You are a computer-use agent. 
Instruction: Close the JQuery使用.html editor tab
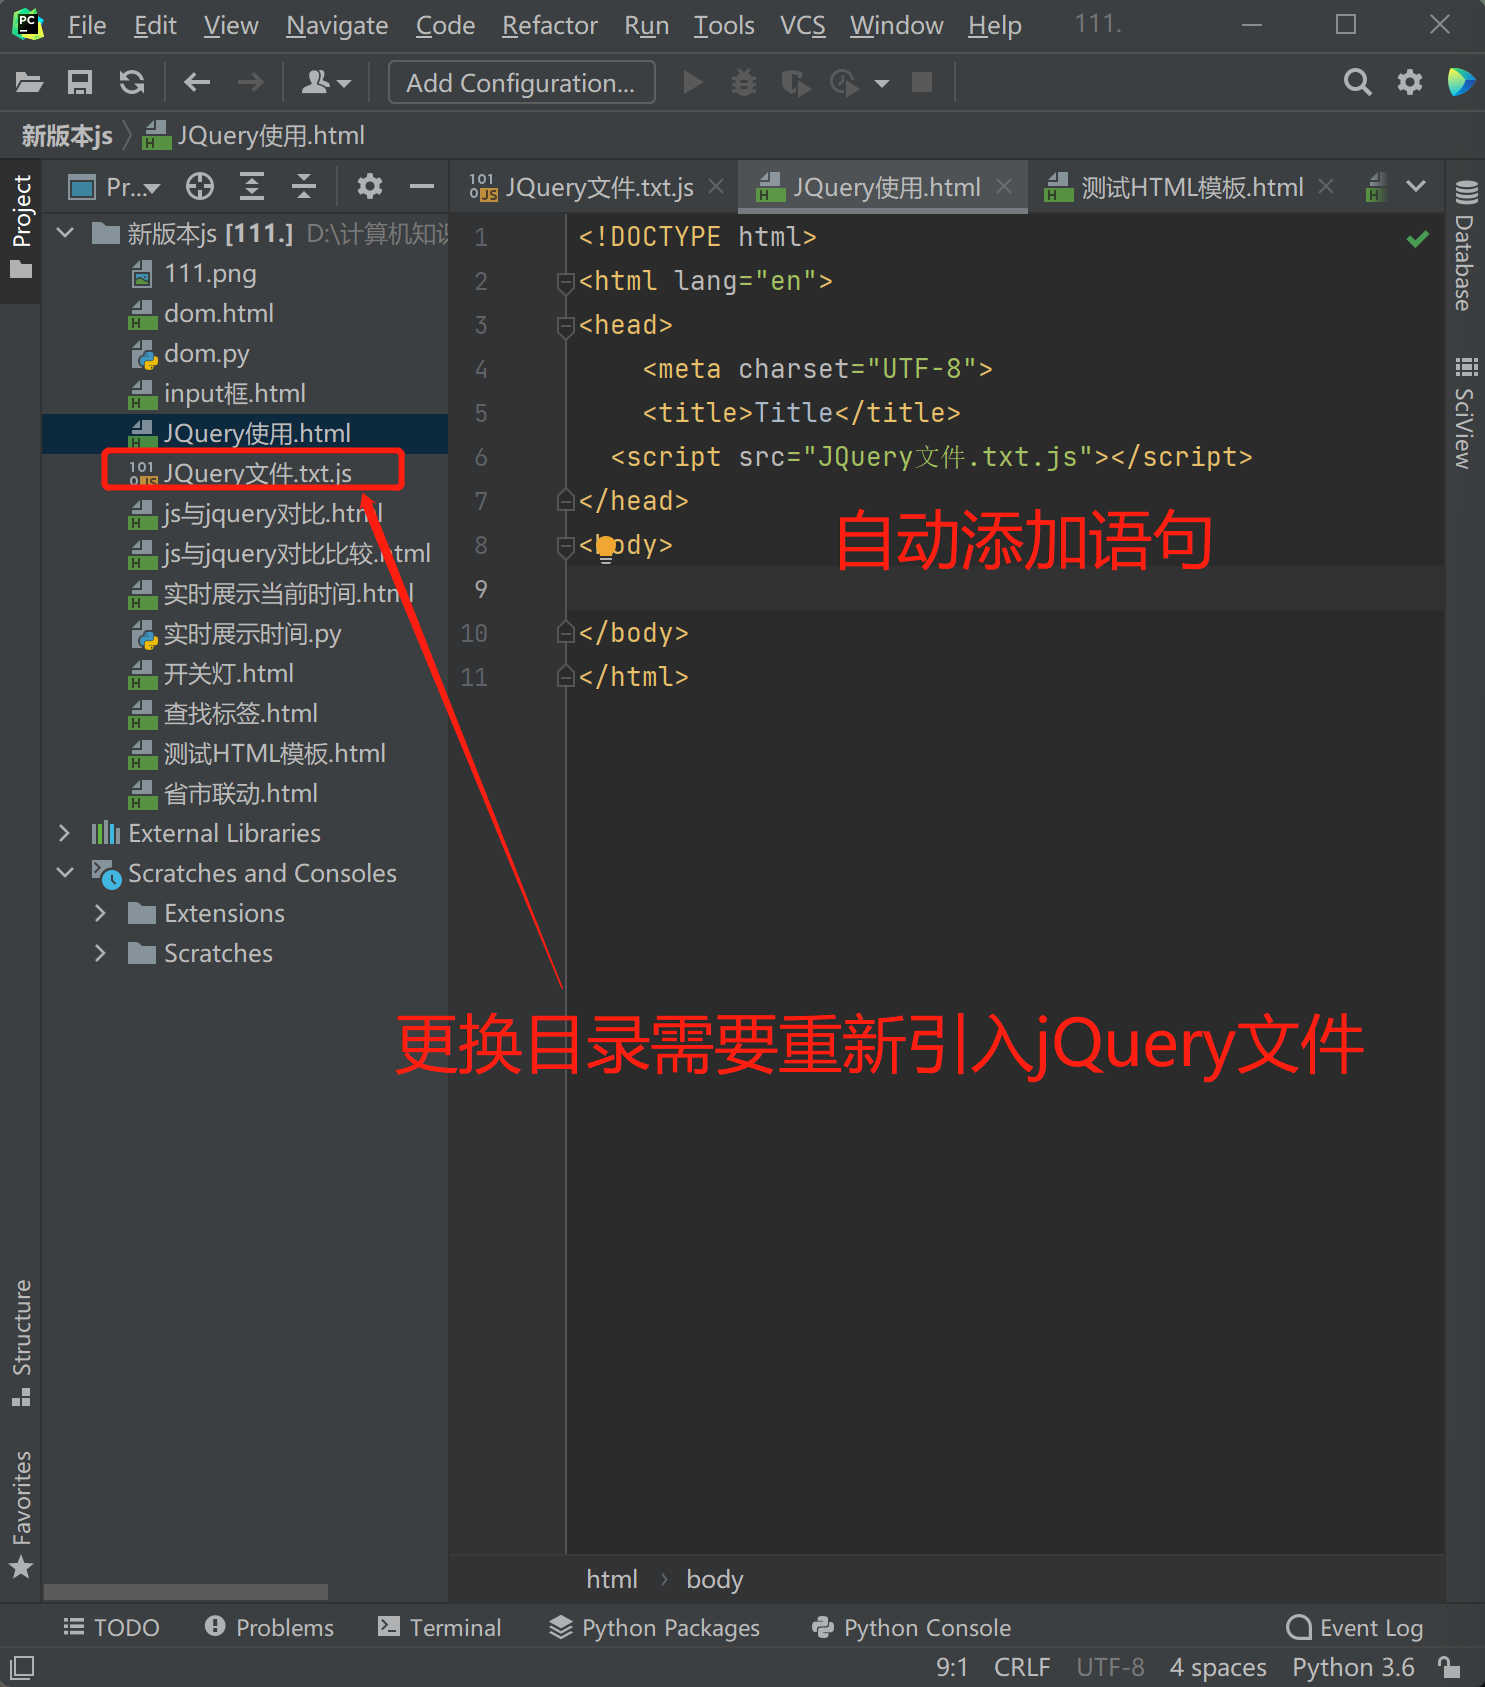(x=1004, y=186)
